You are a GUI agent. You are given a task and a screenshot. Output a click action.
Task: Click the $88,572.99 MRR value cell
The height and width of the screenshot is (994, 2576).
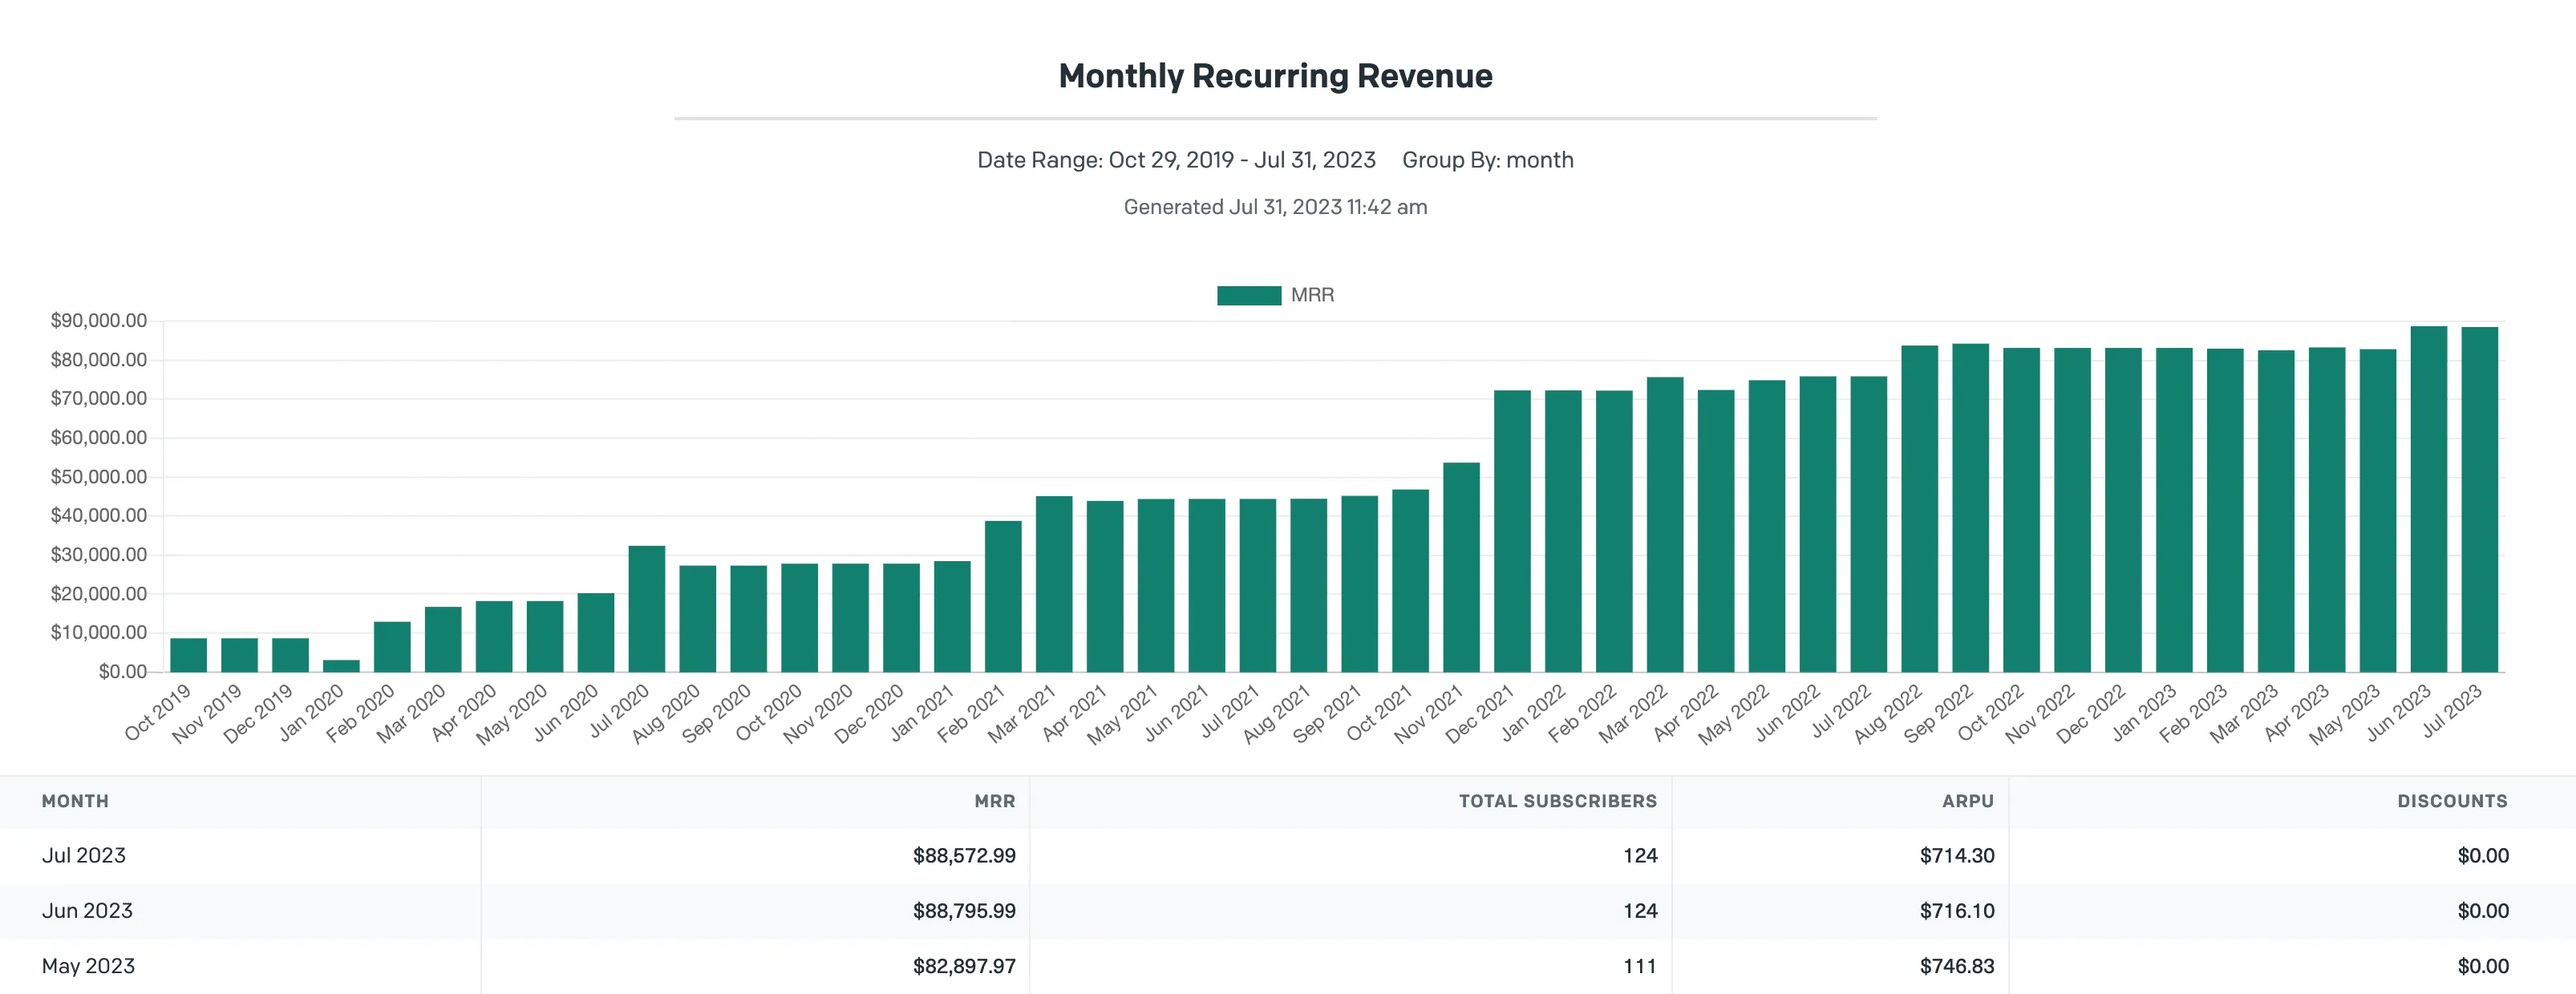964,856
